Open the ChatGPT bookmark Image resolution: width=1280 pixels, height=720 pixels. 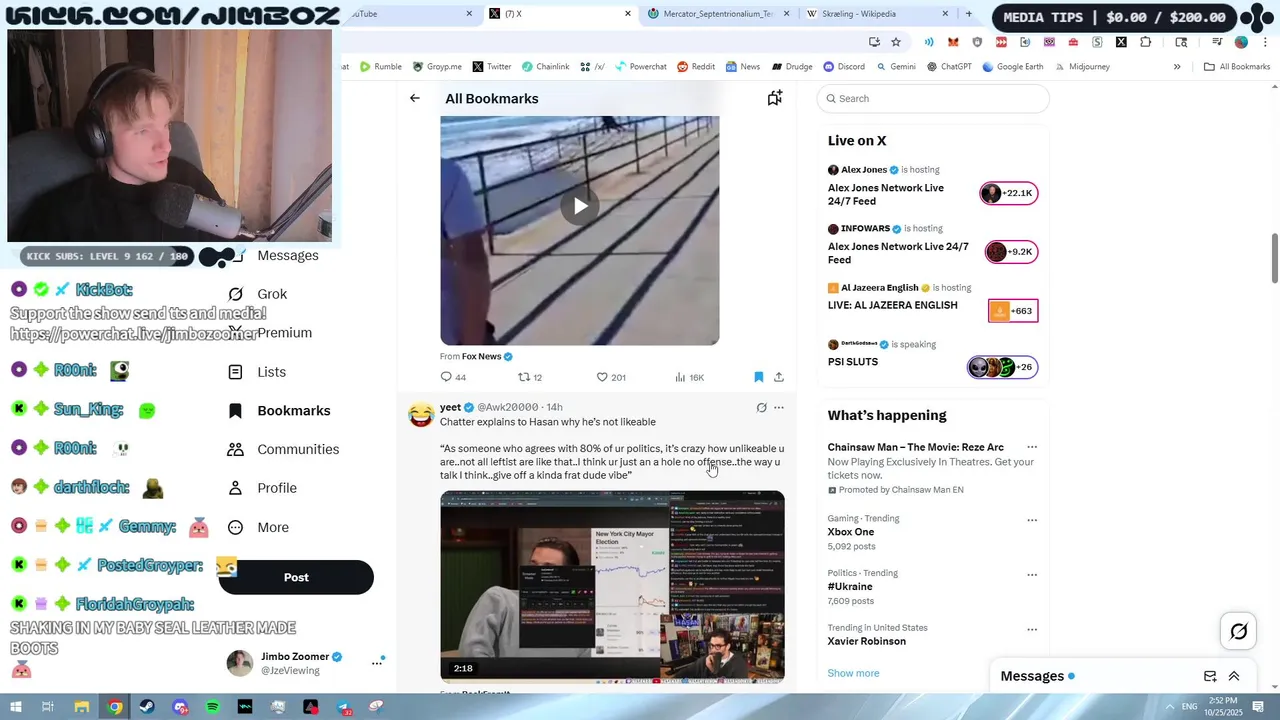click(x=949, y=67)
